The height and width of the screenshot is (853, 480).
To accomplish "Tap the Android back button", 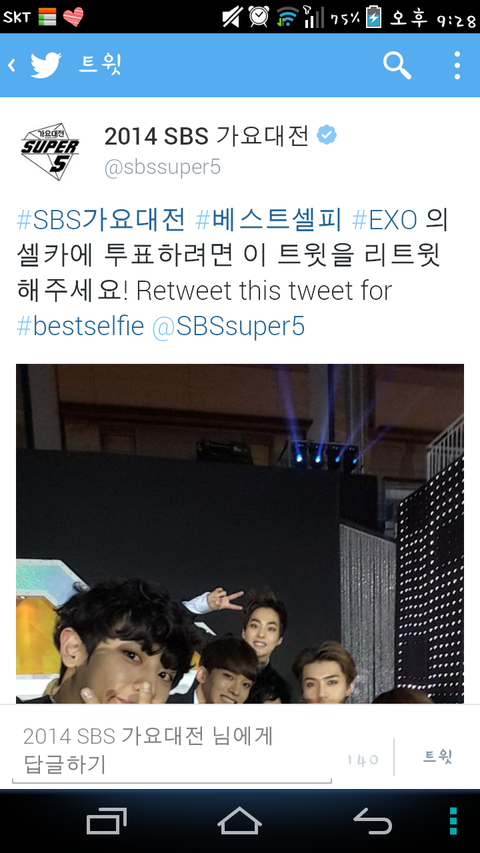I will pos(373,820).
